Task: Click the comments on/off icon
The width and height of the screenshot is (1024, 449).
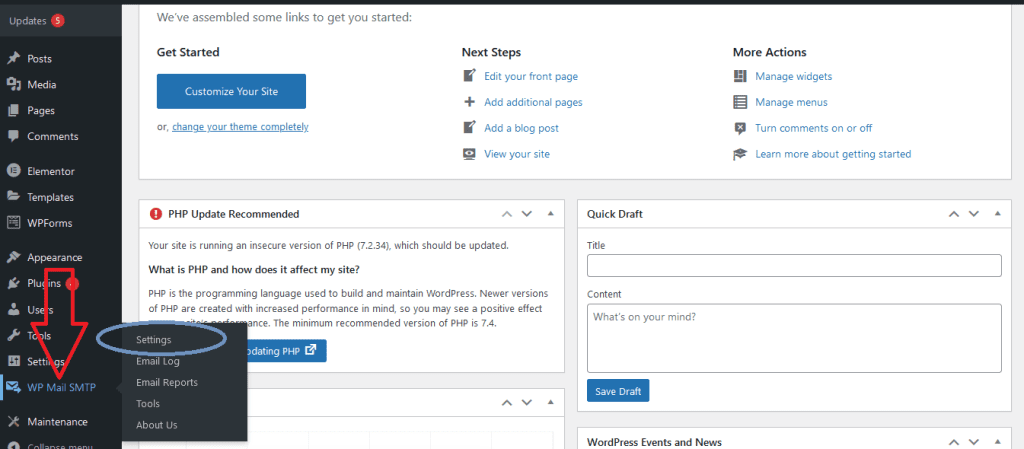Action: (740, 128)
